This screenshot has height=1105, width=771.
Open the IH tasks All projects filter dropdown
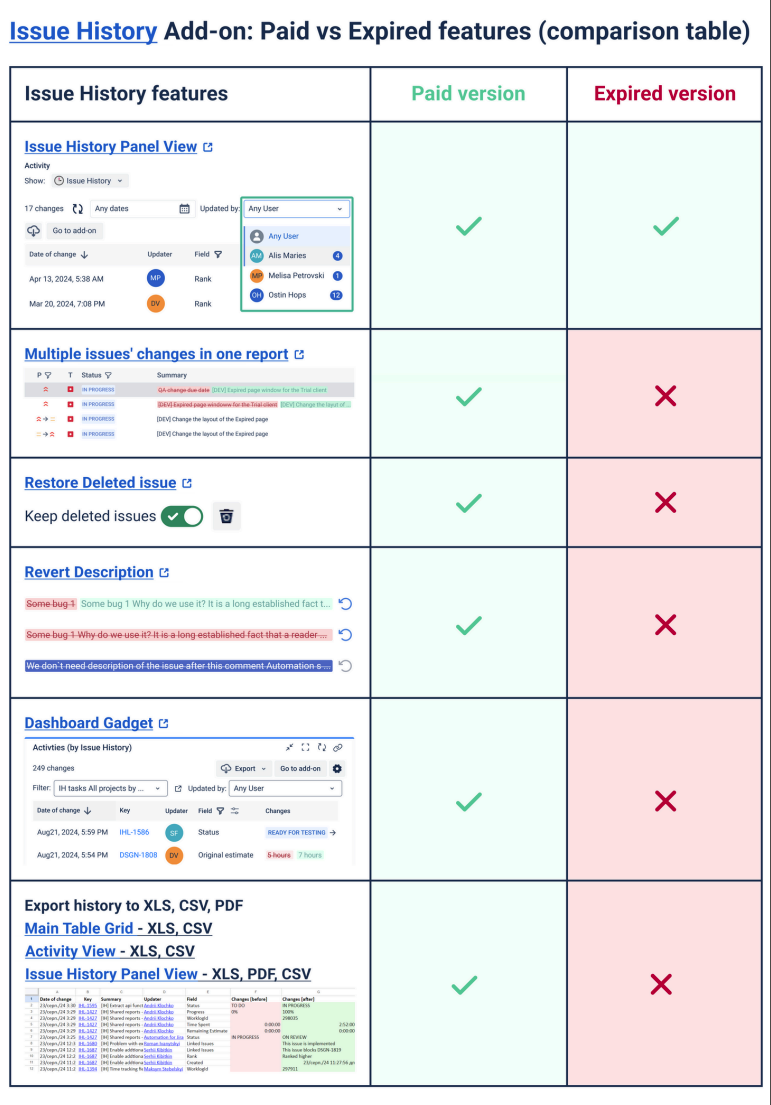point(110,788)
